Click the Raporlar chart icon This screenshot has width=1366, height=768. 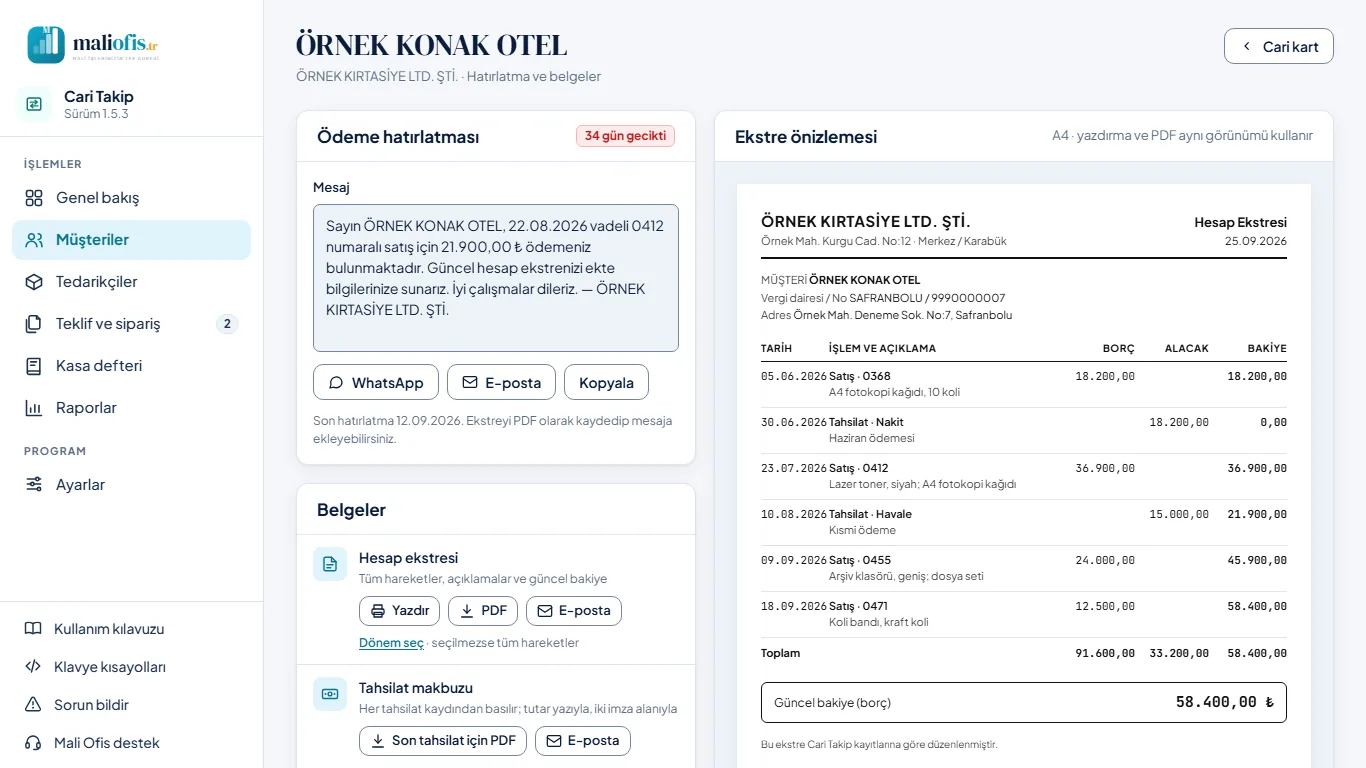coord(34,408)
